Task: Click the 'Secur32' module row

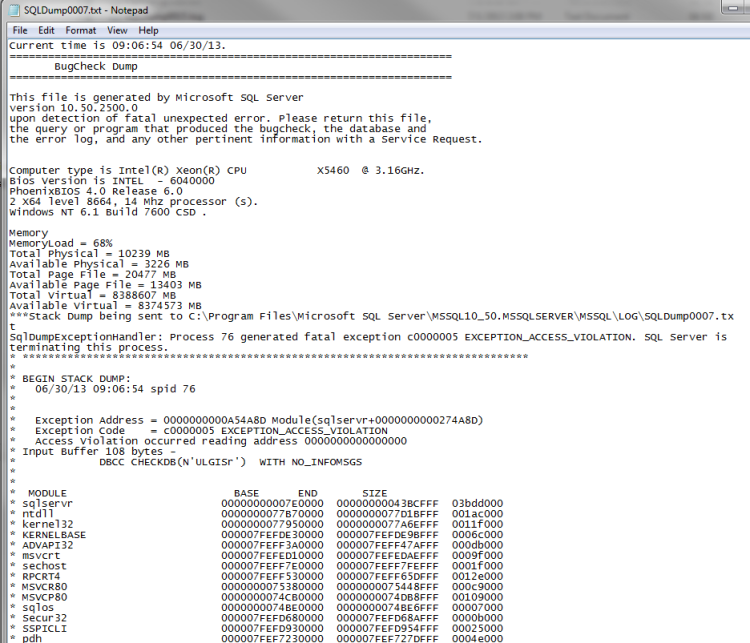Action: coord(256,619)
